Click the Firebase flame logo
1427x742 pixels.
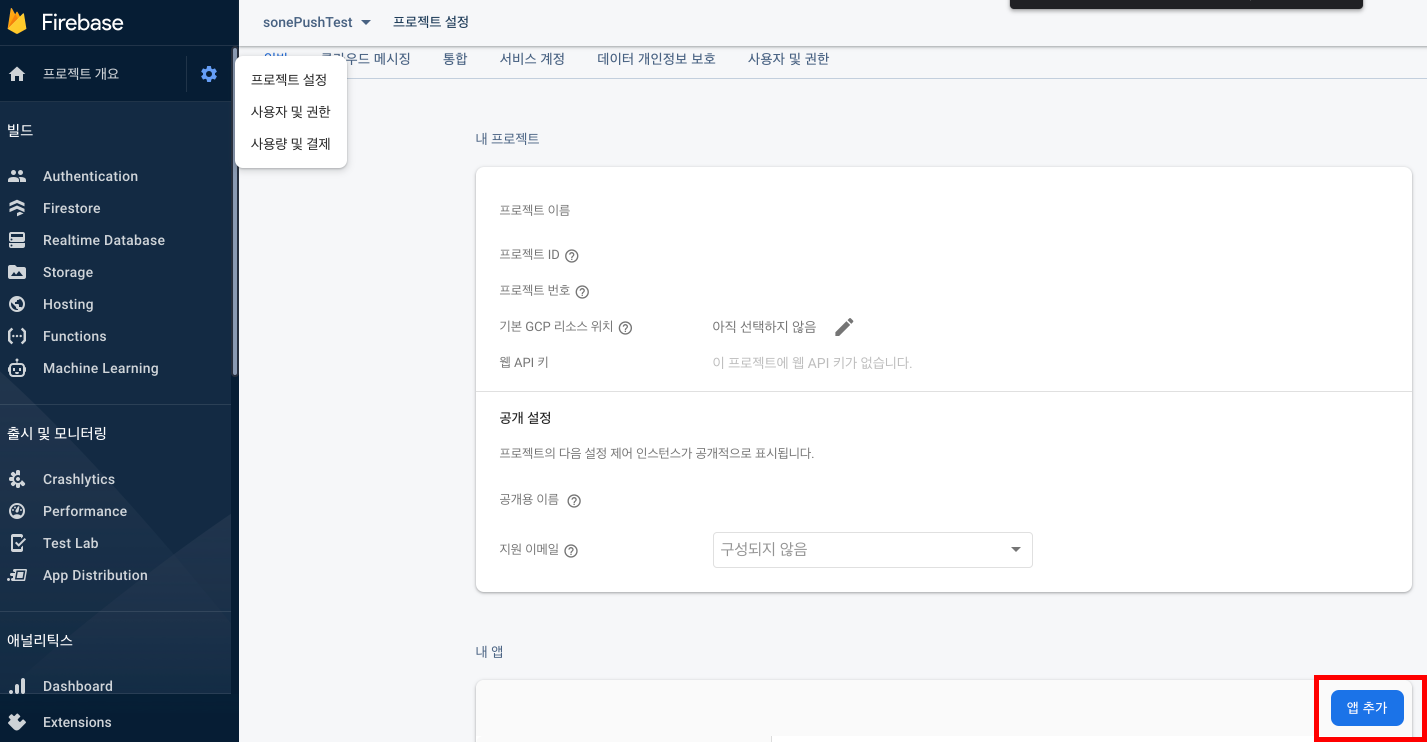point(18,22)
